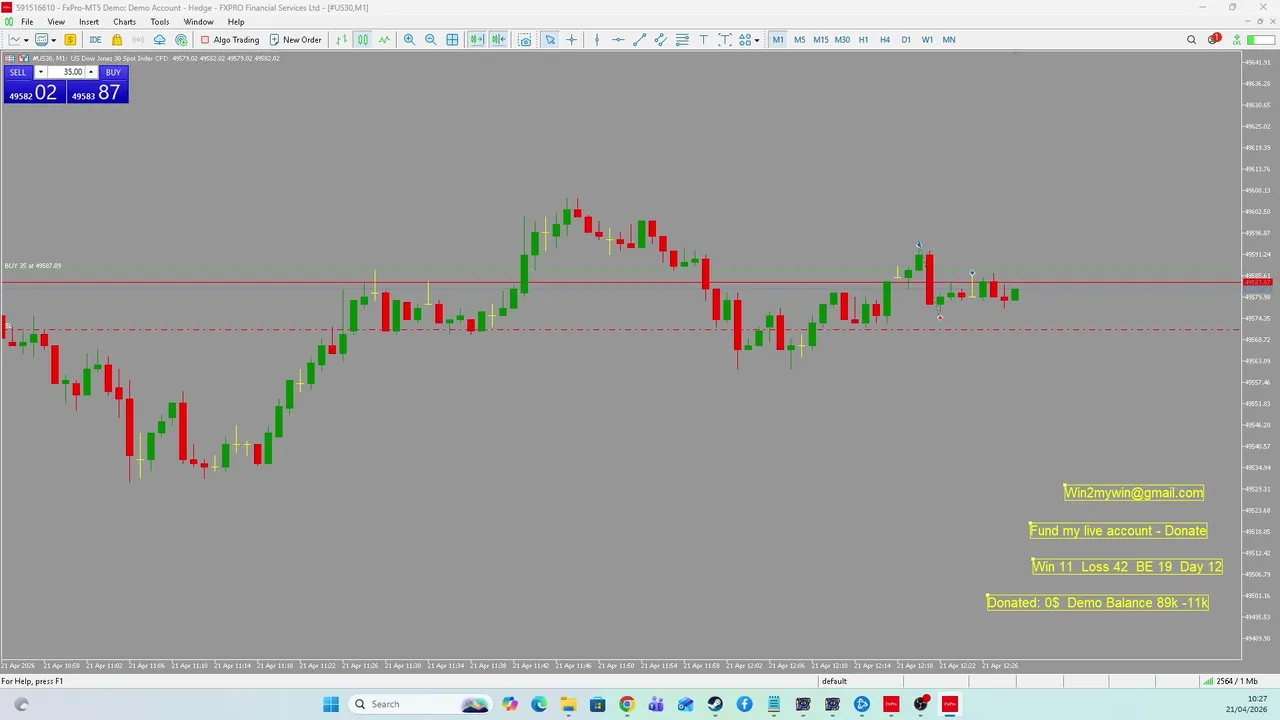This screenshot has width=1280, height=720.
Task: Draw a horizontal line on chart
Action: pyautogui.click(x=618, y=40)
